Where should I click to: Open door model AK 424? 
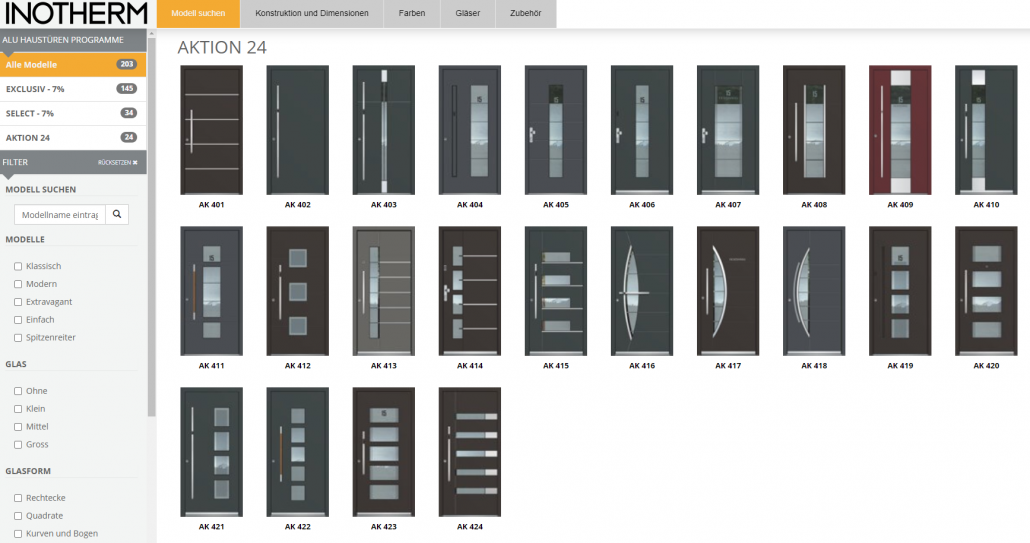pos(470,452)
